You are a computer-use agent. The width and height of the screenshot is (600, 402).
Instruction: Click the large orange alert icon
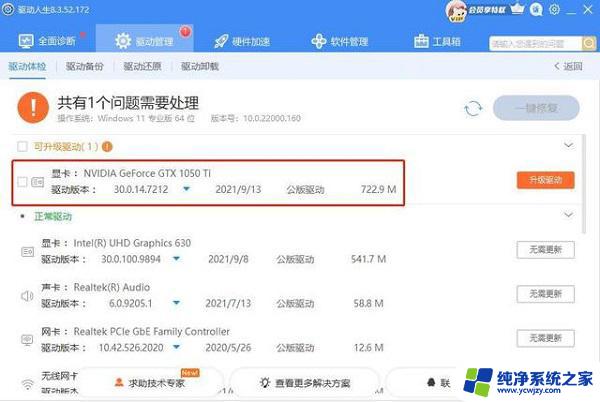[x=33, y=107]
